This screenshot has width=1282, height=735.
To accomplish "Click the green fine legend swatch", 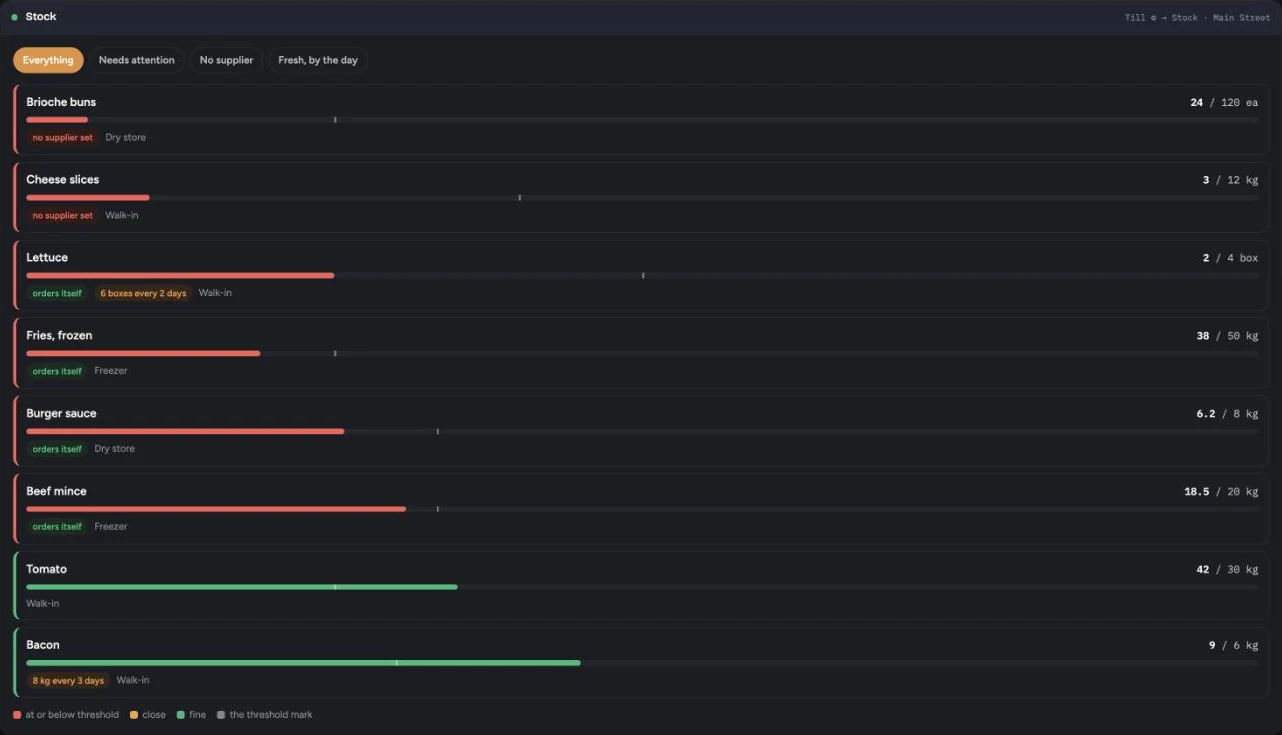I will coord(181,715).
